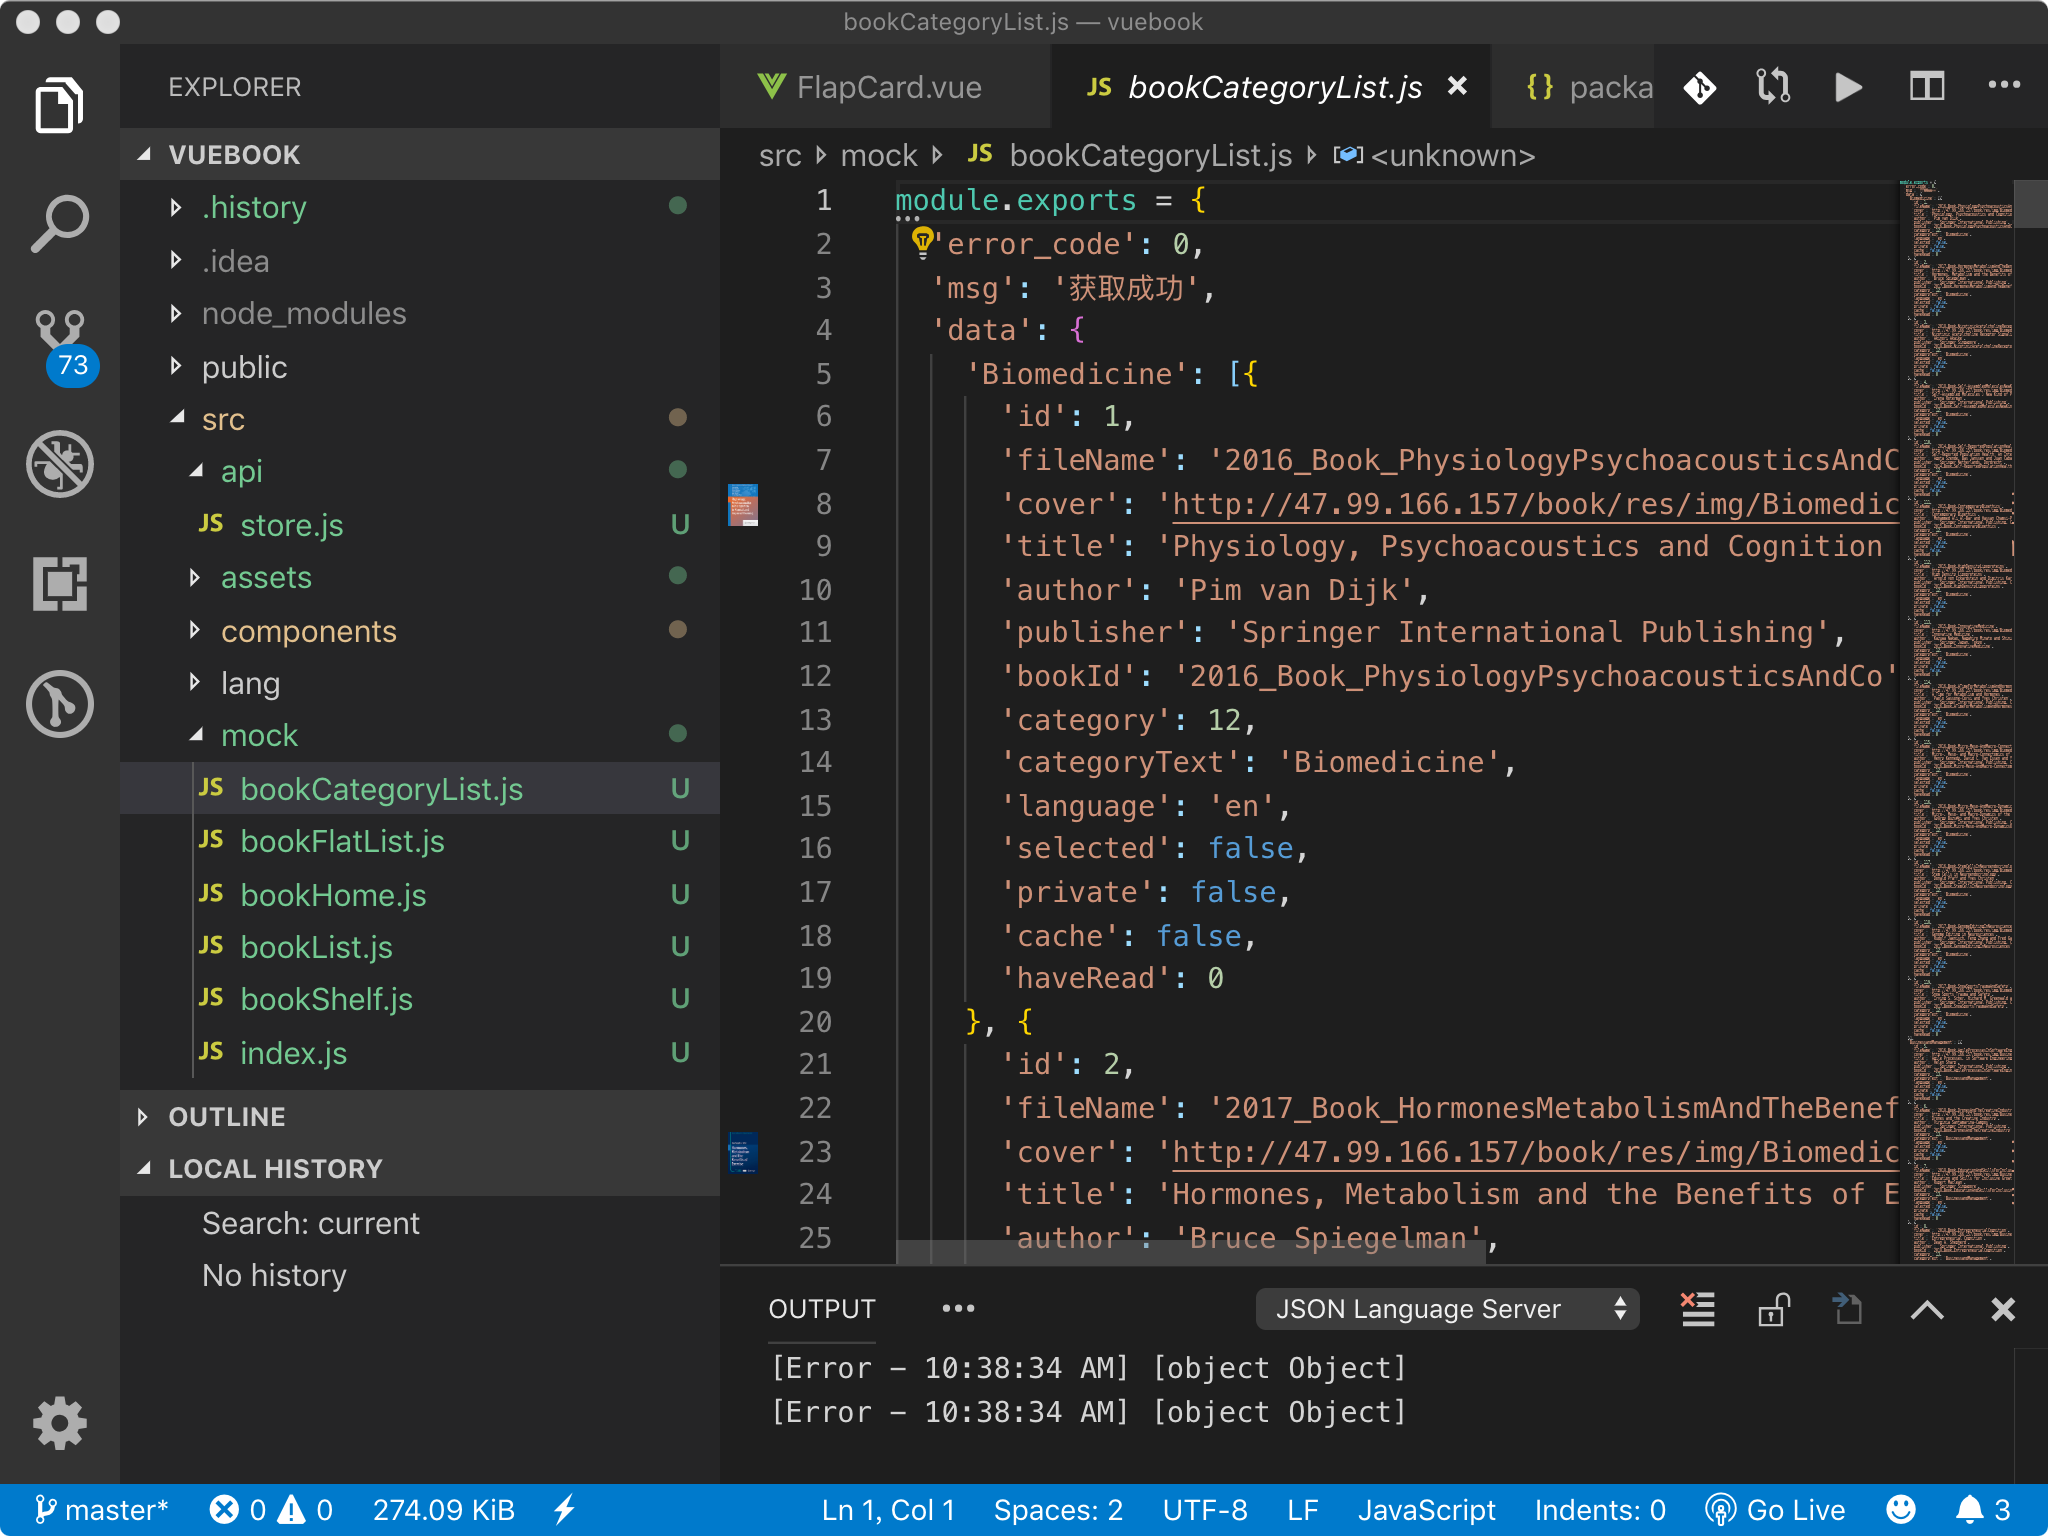The image size is (2048, 1536).
Task: Open the Debug view (bug icon)
Action: point(60,464)
